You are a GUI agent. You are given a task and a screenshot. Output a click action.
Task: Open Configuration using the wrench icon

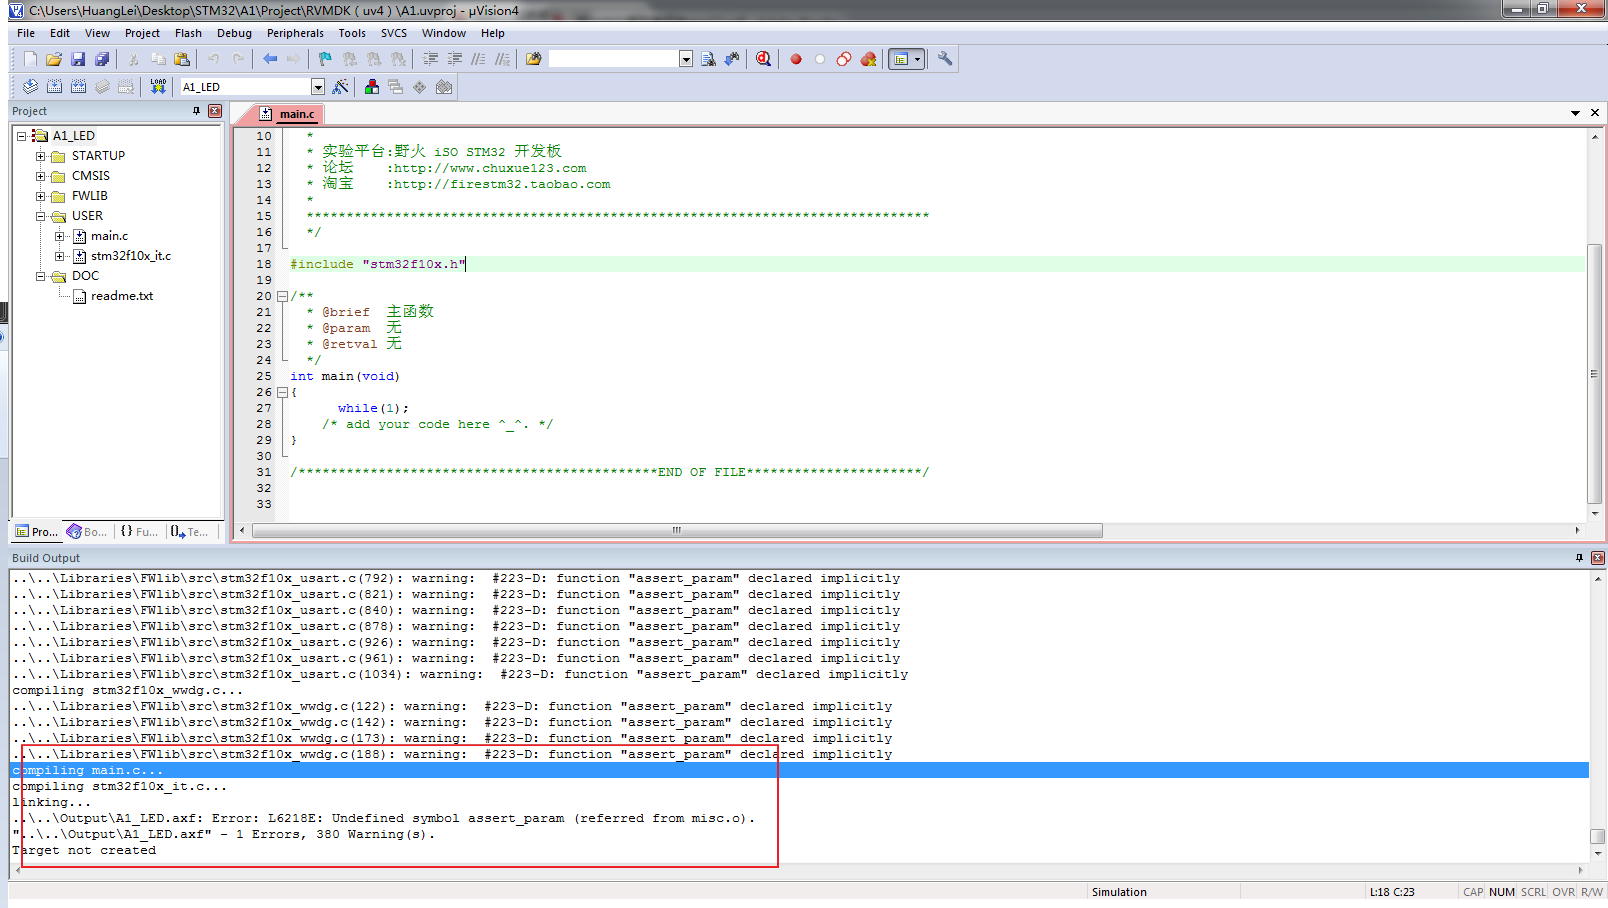click(x=945, y=59)
